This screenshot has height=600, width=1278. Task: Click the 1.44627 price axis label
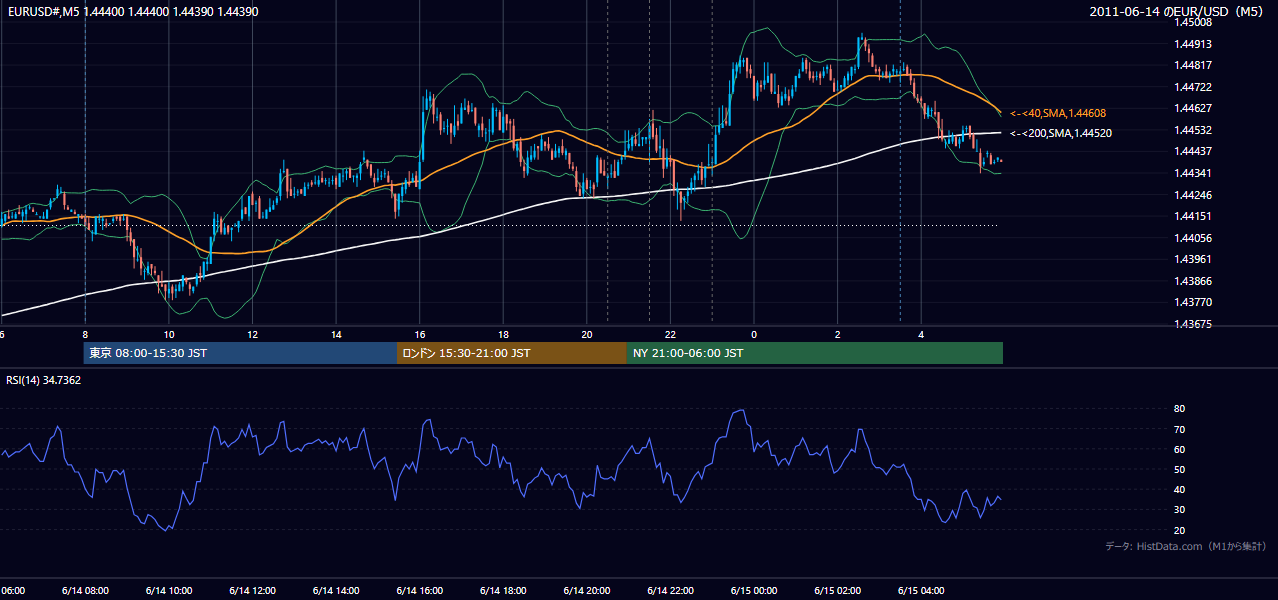click(1193, 108)
